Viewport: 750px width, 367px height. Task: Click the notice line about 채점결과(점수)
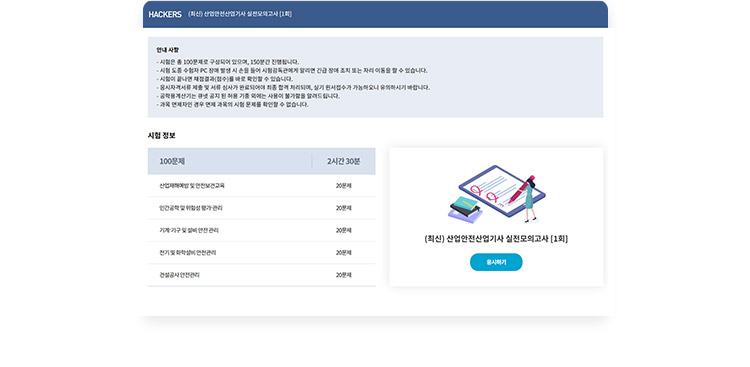pos(224,79)
